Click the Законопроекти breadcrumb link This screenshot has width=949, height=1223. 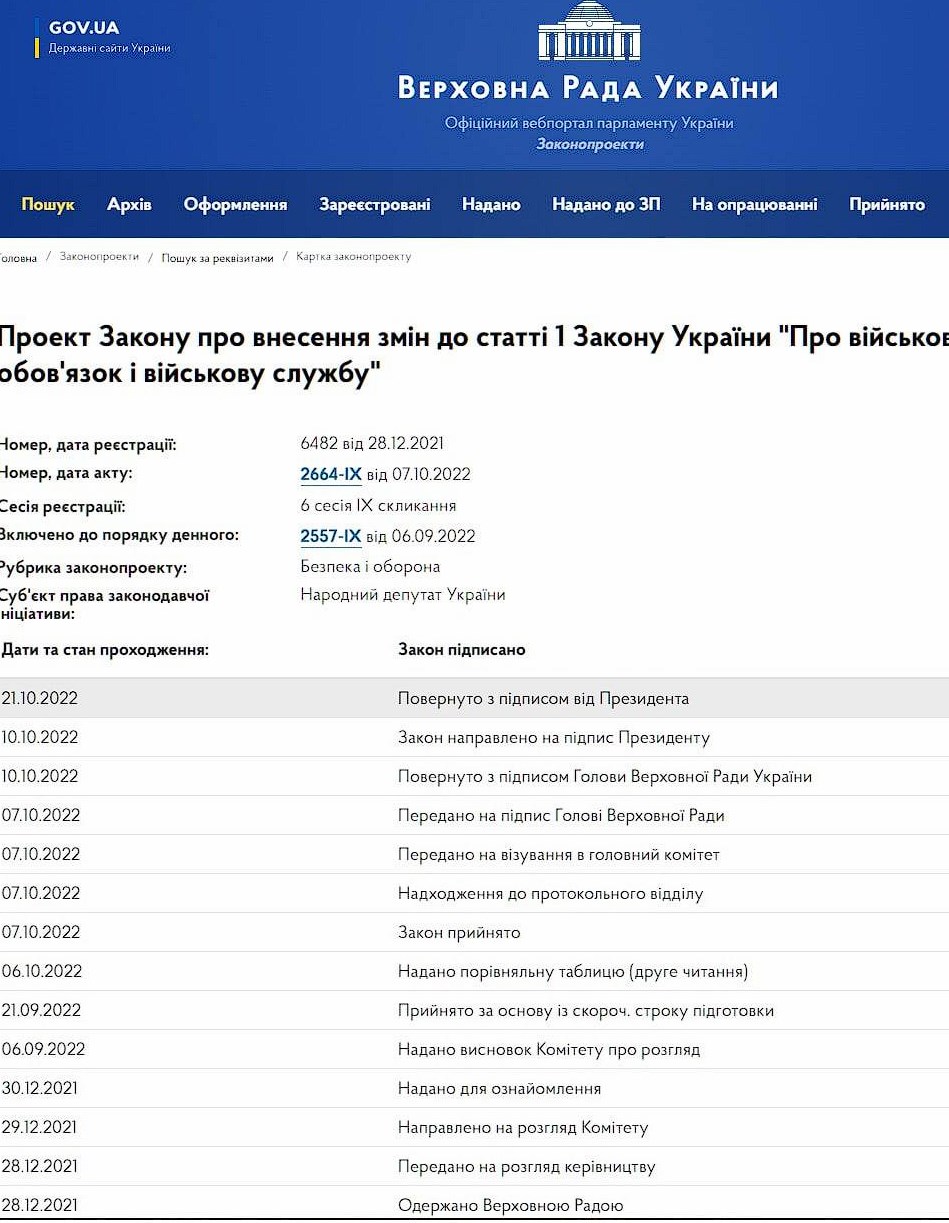pyautogui.click(x=99, y=257)
